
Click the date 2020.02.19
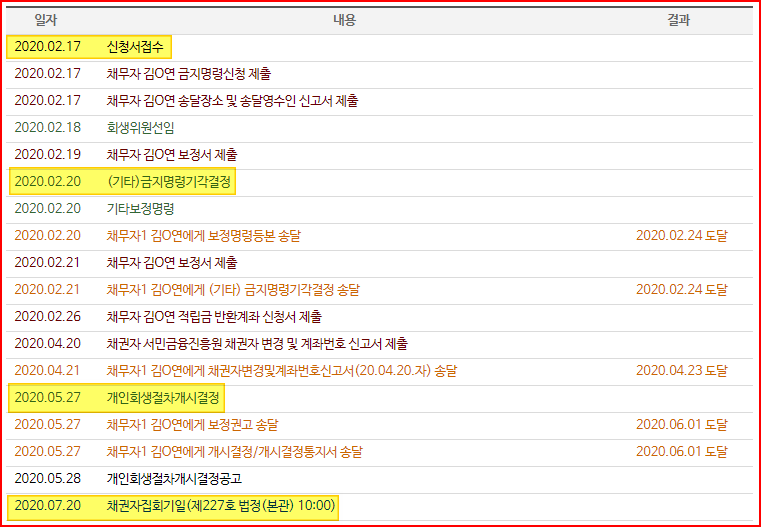(48, 155)
